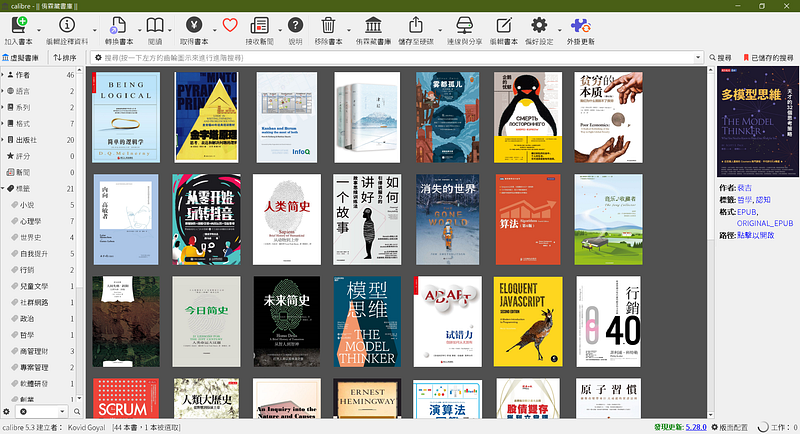
Task: Open Edit Metadata (編輯詮釋資料) tool
Action: click(67, 26)
